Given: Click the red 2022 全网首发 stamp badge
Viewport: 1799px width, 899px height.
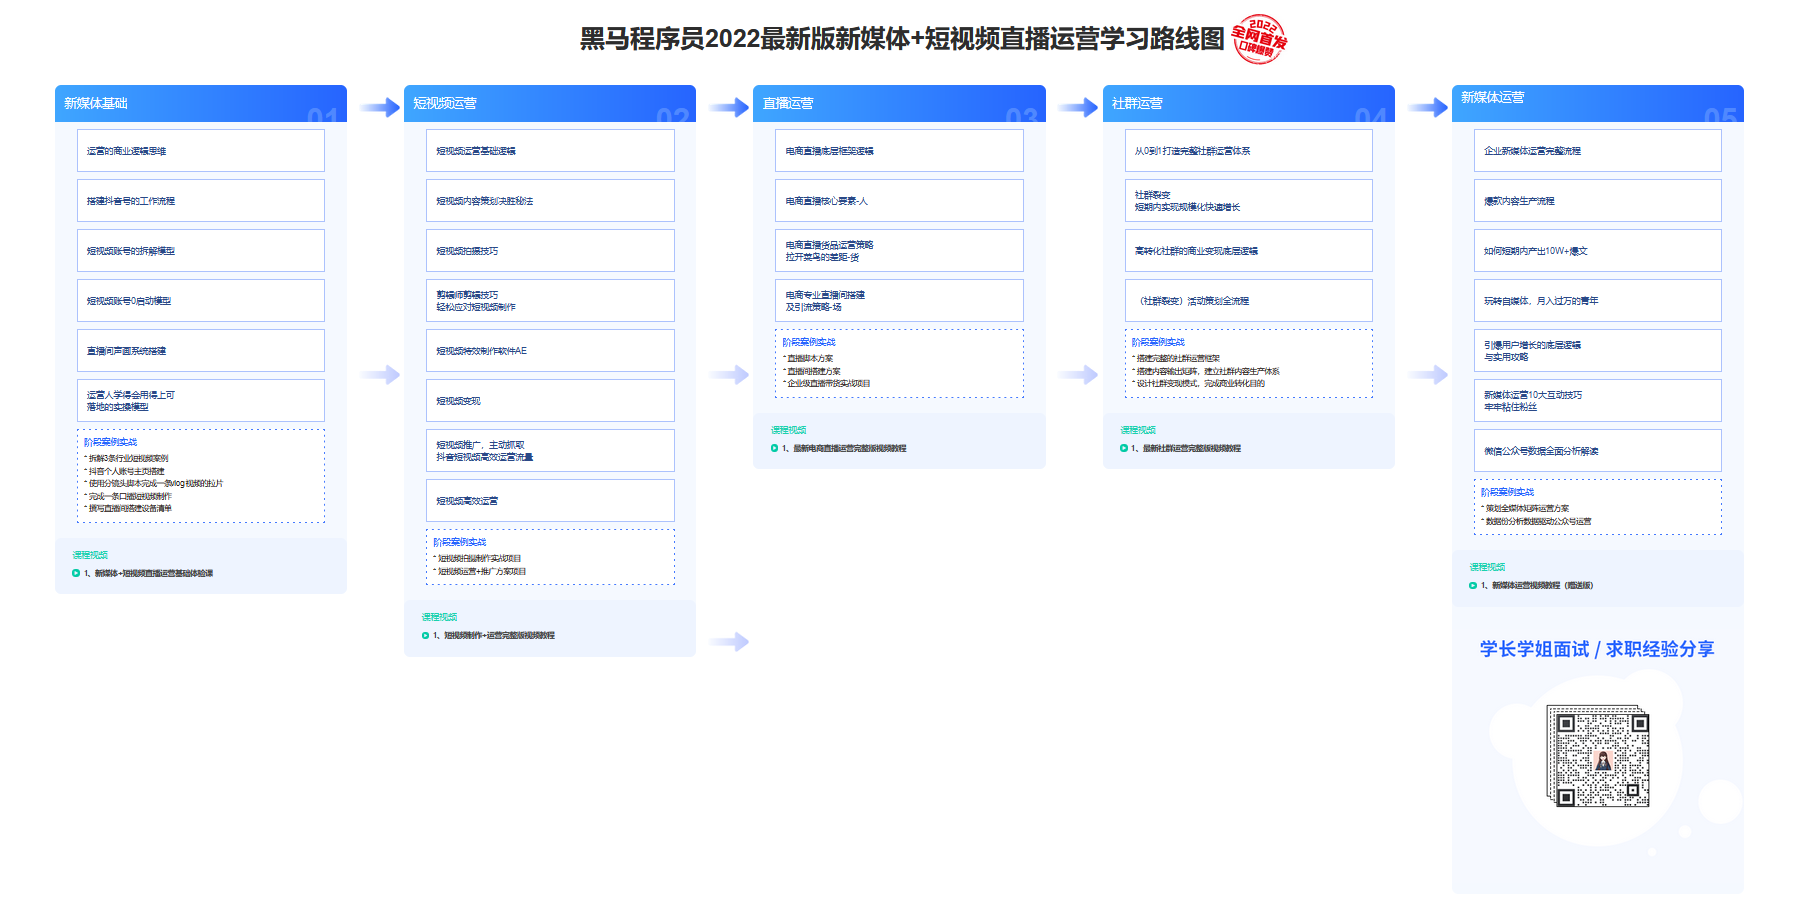Looking at the screenshot, I should coord(1259,39).
